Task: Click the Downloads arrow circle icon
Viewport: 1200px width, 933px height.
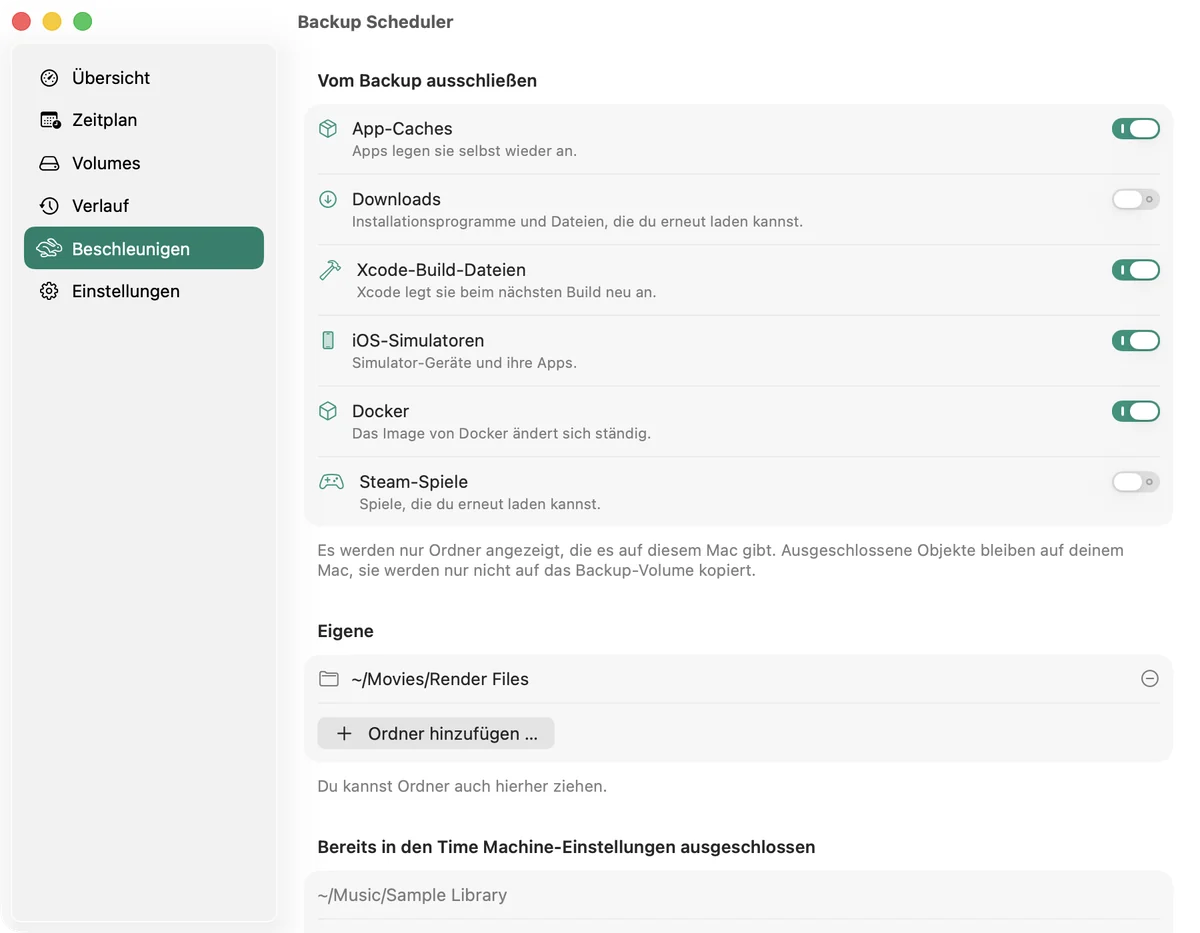Action: [328, 199]
